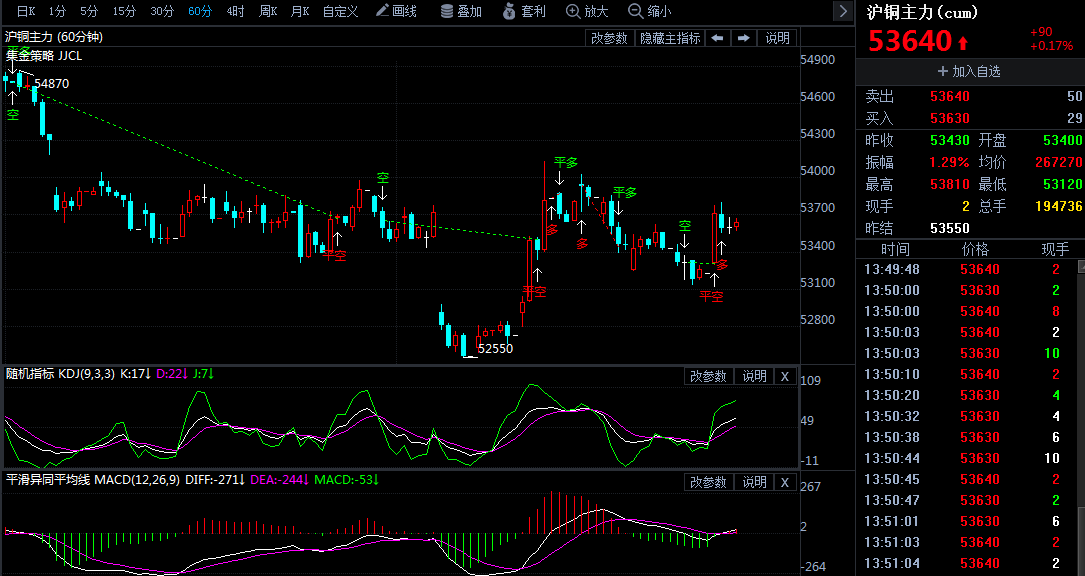Click the 52550 low price label on chart
The image size is (1085, 576).
(x=495, y=349)
